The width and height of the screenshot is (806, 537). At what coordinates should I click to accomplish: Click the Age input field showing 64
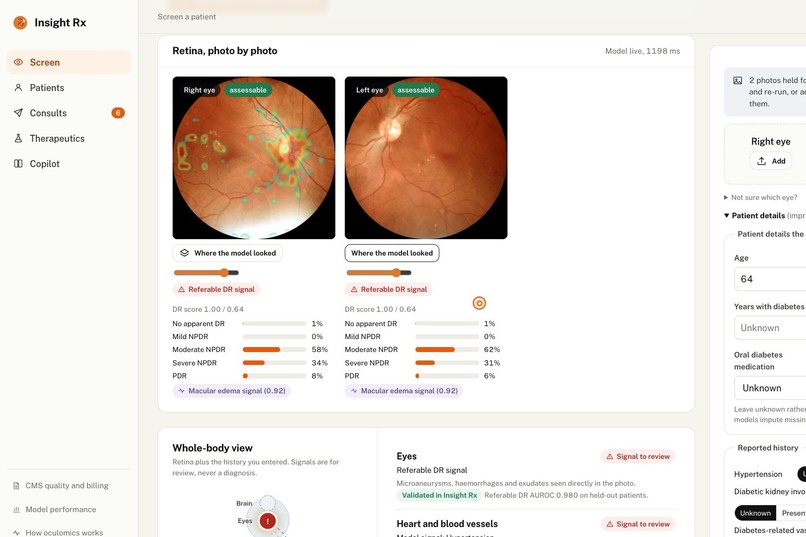(x=771, y=279)
